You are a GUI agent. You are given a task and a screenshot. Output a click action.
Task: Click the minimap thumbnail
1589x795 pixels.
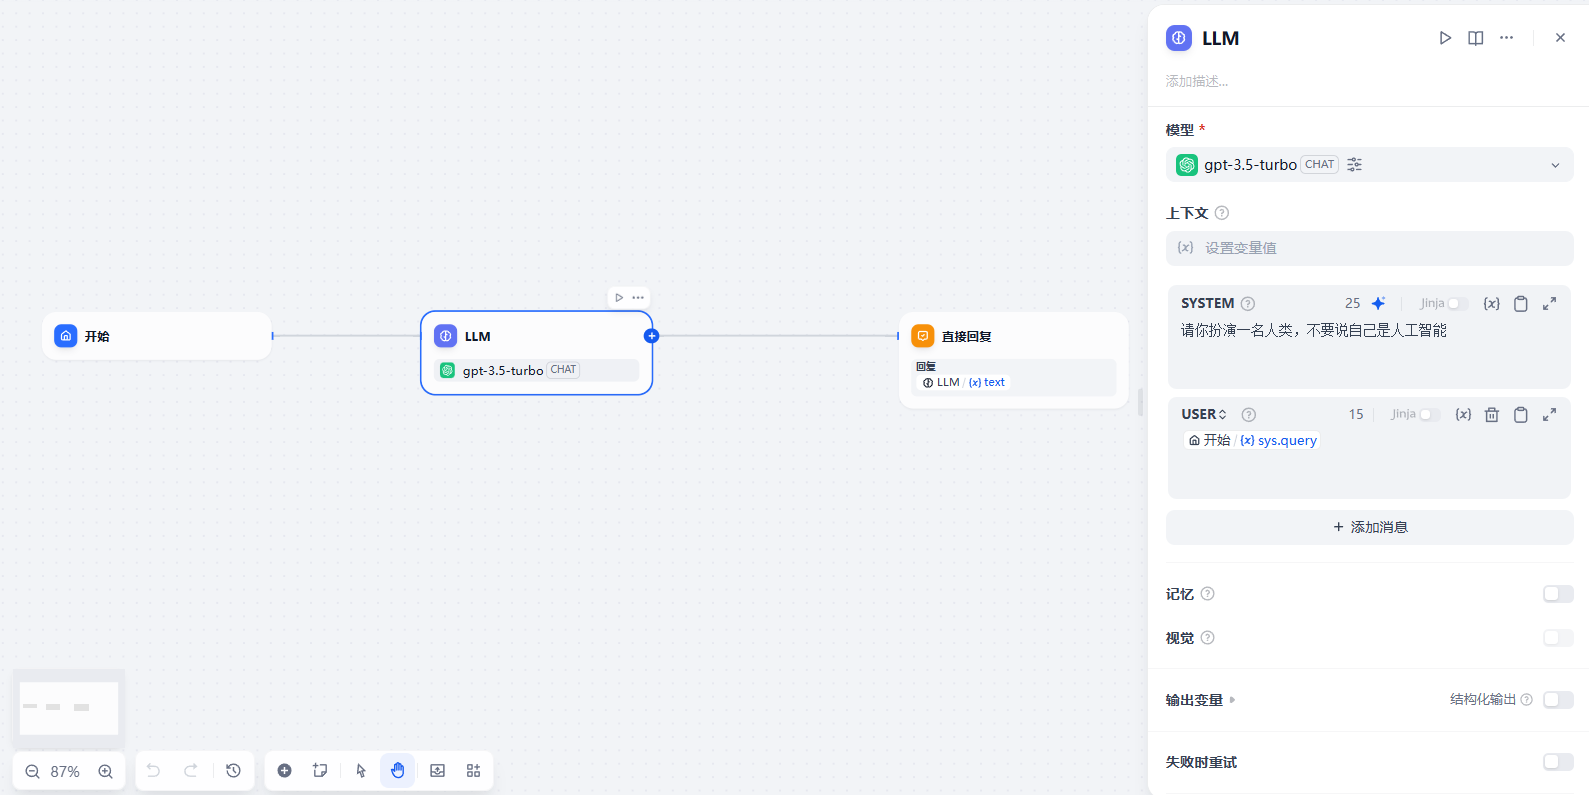69,708
